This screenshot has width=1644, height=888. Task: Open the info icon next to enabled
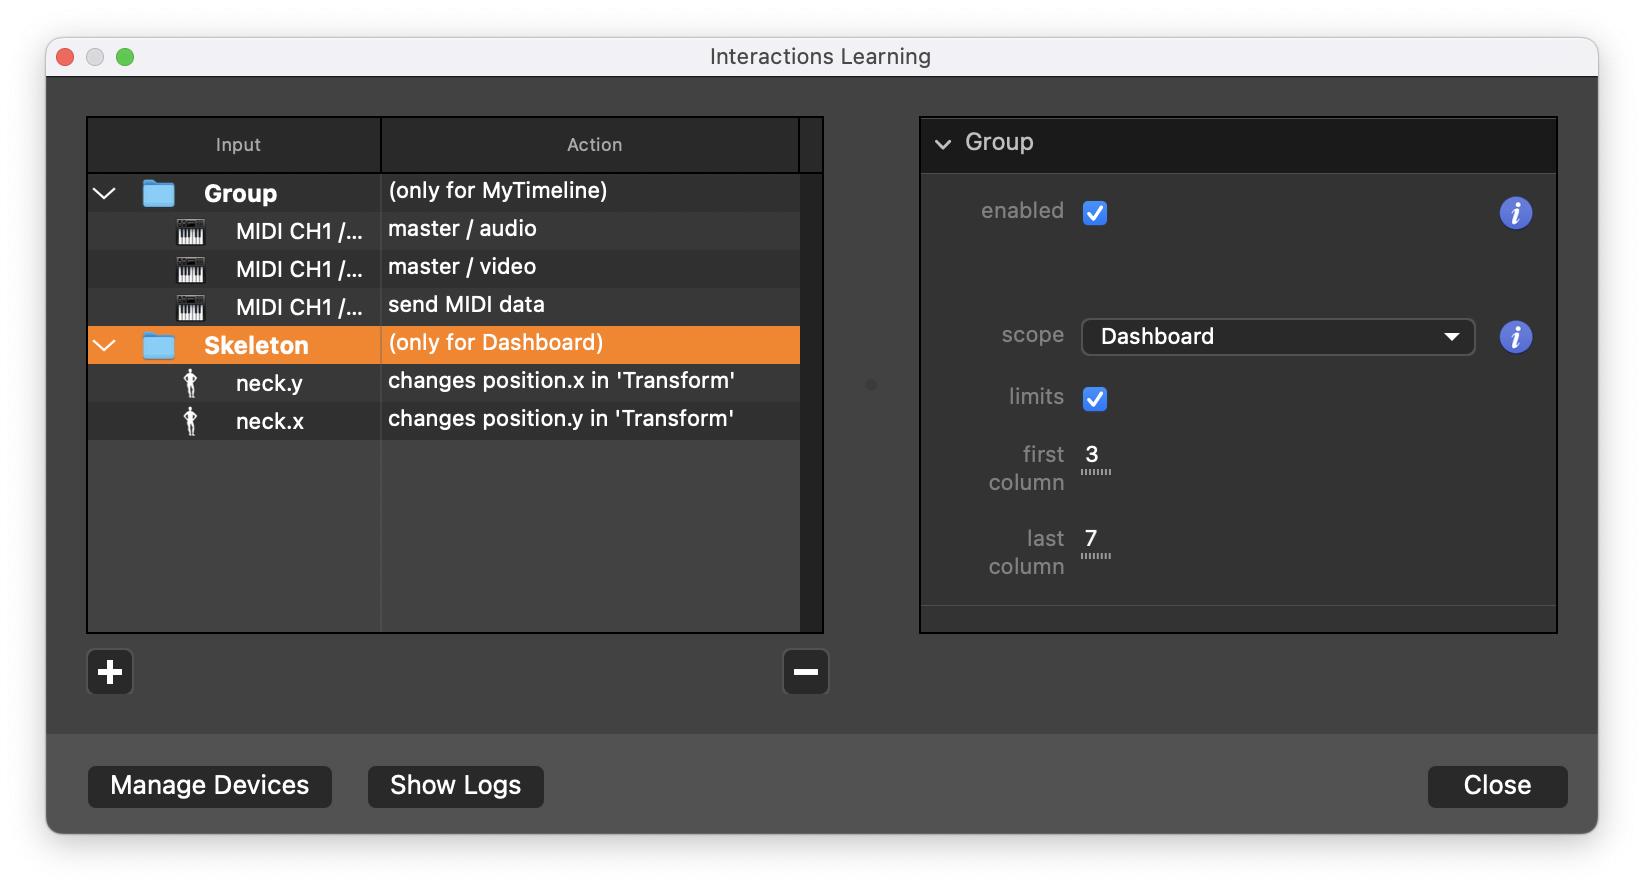tap(1515, 213)
